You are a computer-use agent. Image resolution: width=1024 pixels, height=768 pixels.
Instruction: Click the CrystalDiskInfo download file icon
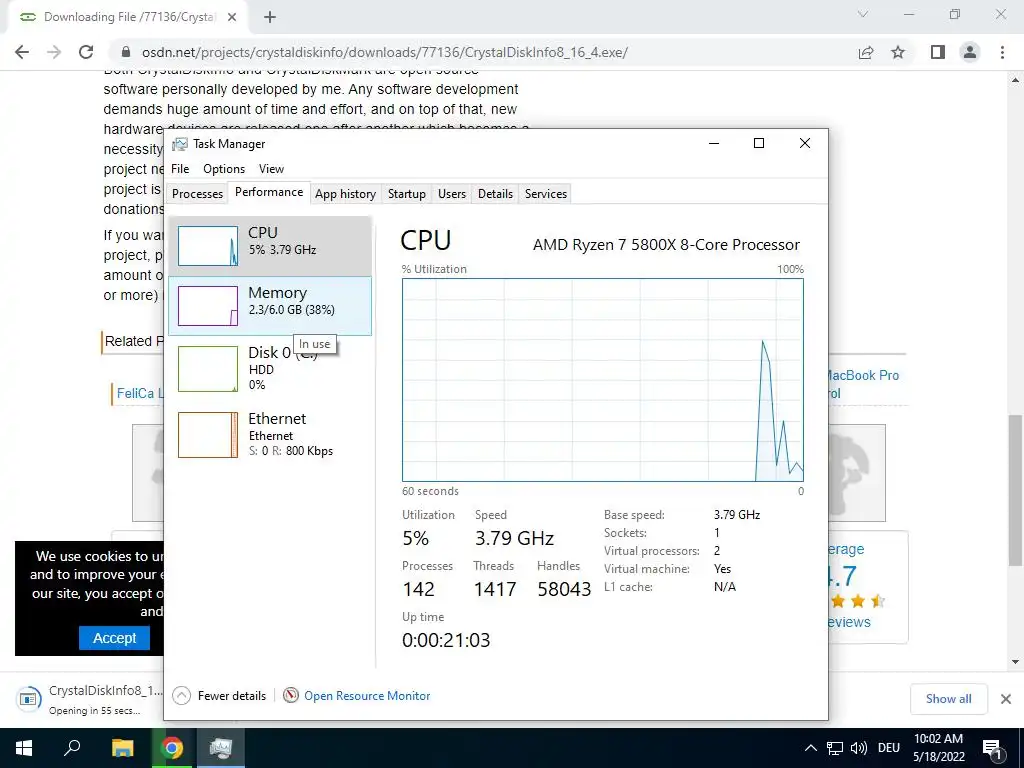(x=28, y=699)
